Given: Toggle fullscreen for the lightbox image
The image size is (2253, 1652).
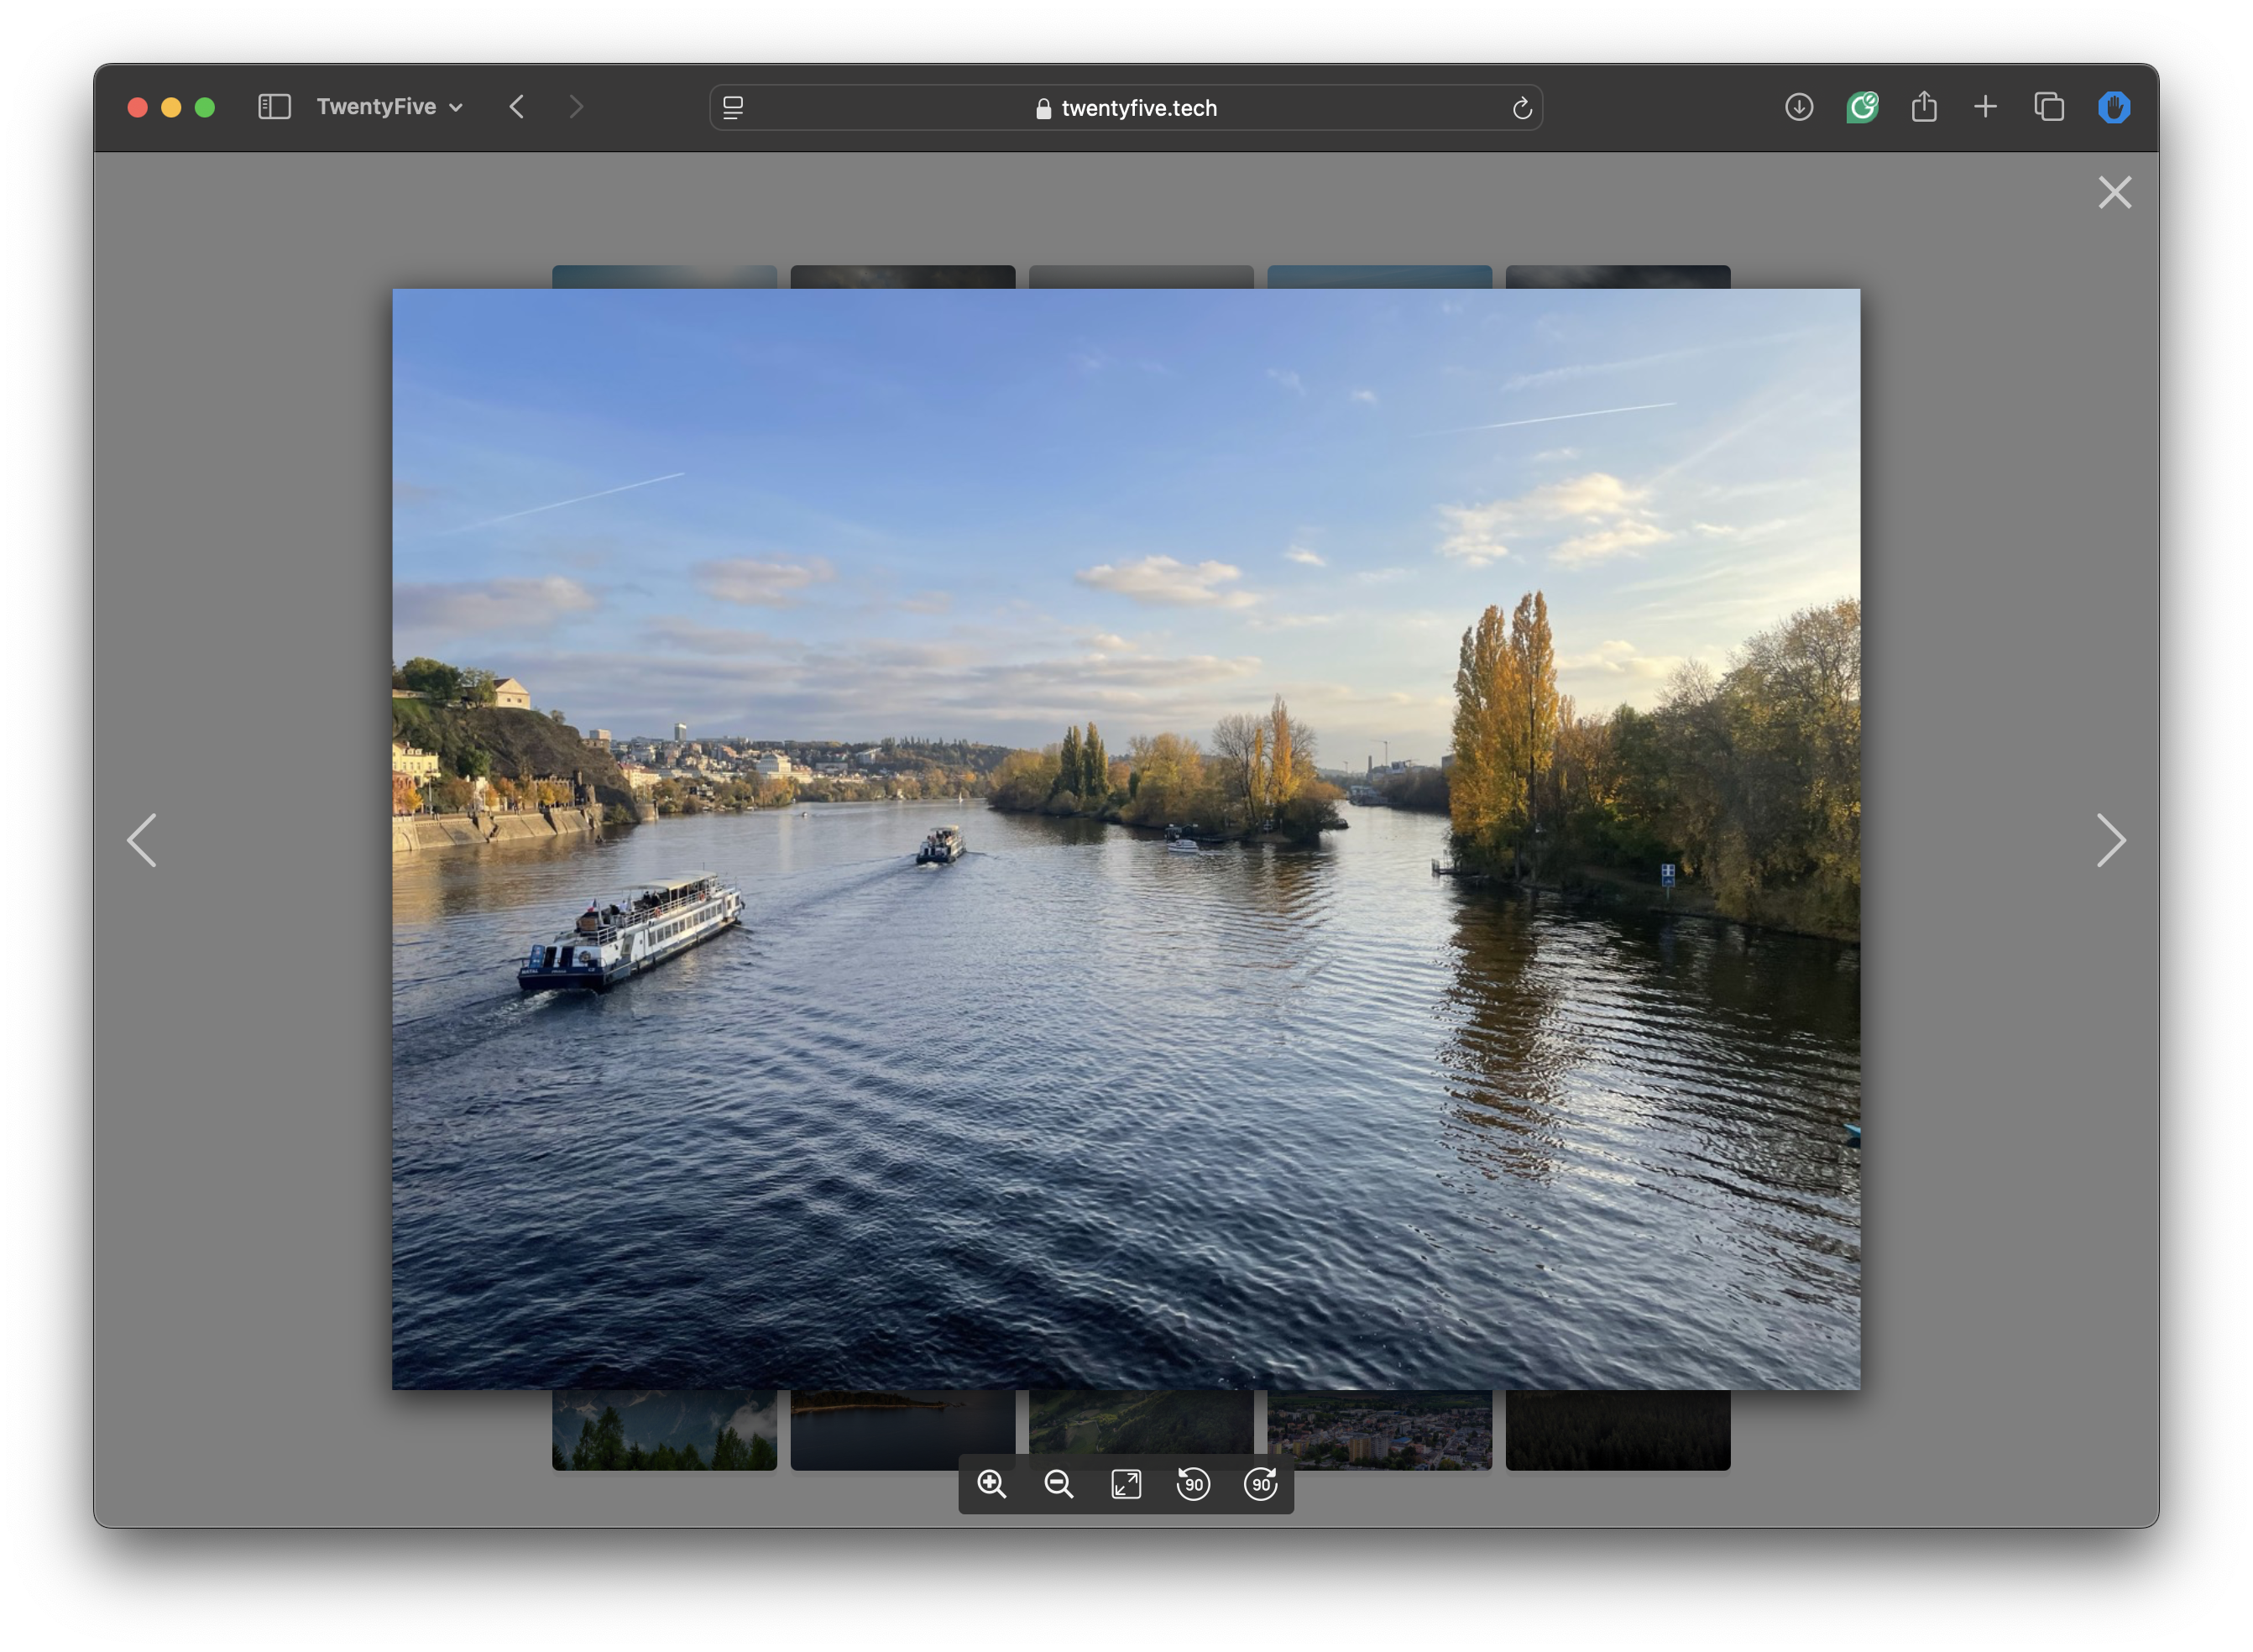Looking at the screenshot, I should pos(1126,1484).
